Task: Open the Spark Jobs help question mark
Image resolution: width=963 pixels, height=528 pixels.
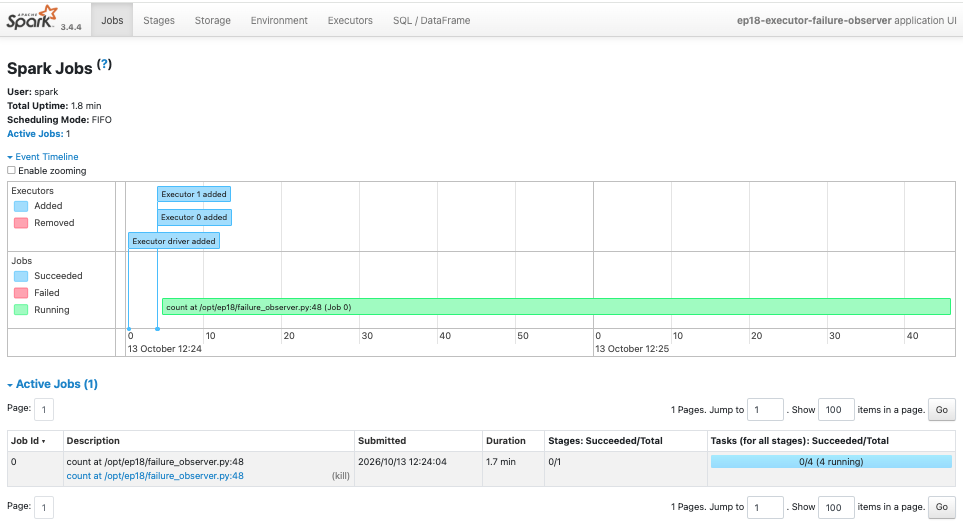Action: coord(104,64)
